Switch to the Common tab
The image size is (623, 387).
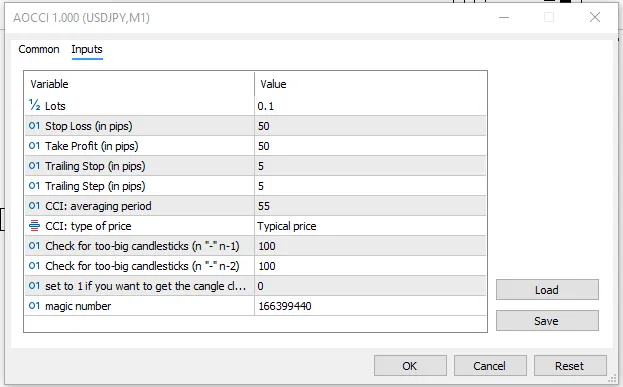pyautogui.click(x=39, y=49)
